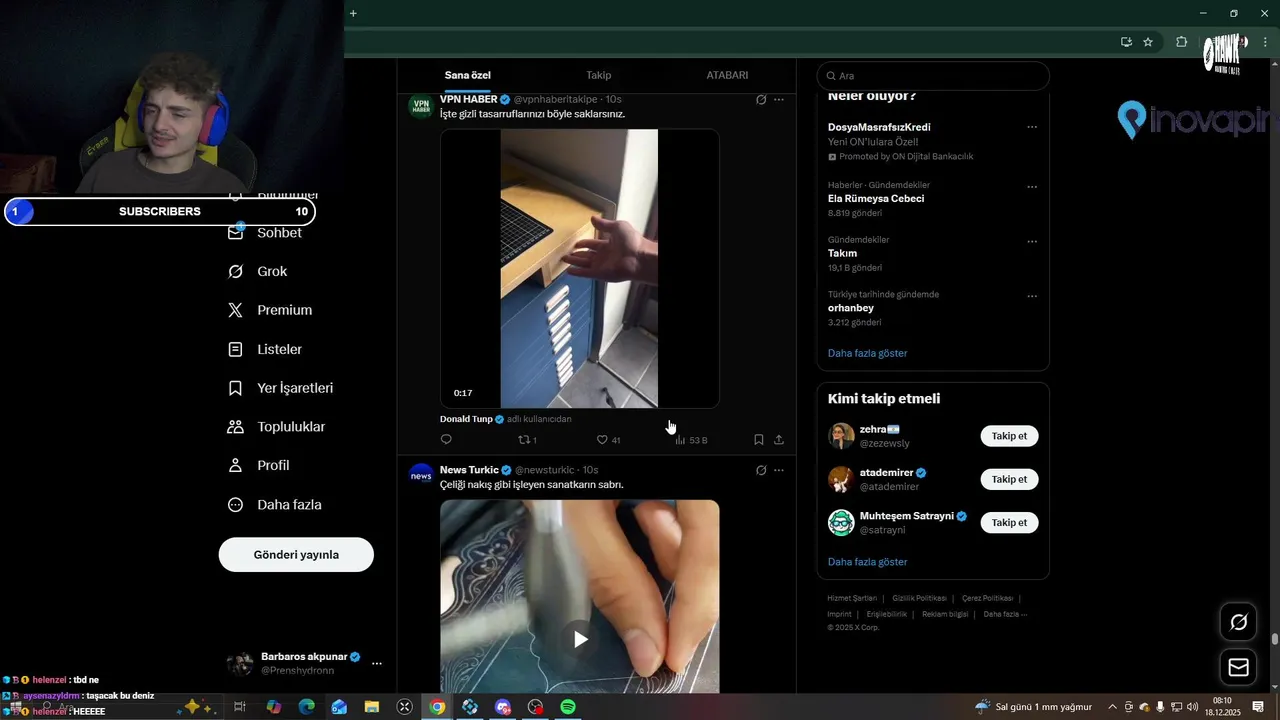
Task: Follow atademirer with Takip et
Action: pos(1009,479)
